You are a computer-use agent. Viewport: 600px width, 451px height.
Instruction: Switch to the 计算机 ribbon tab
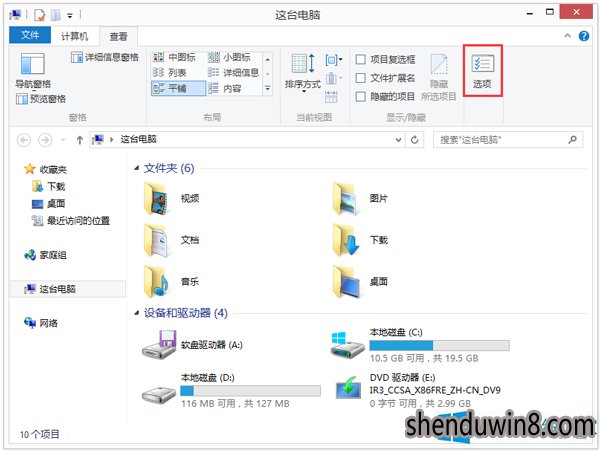75,36
